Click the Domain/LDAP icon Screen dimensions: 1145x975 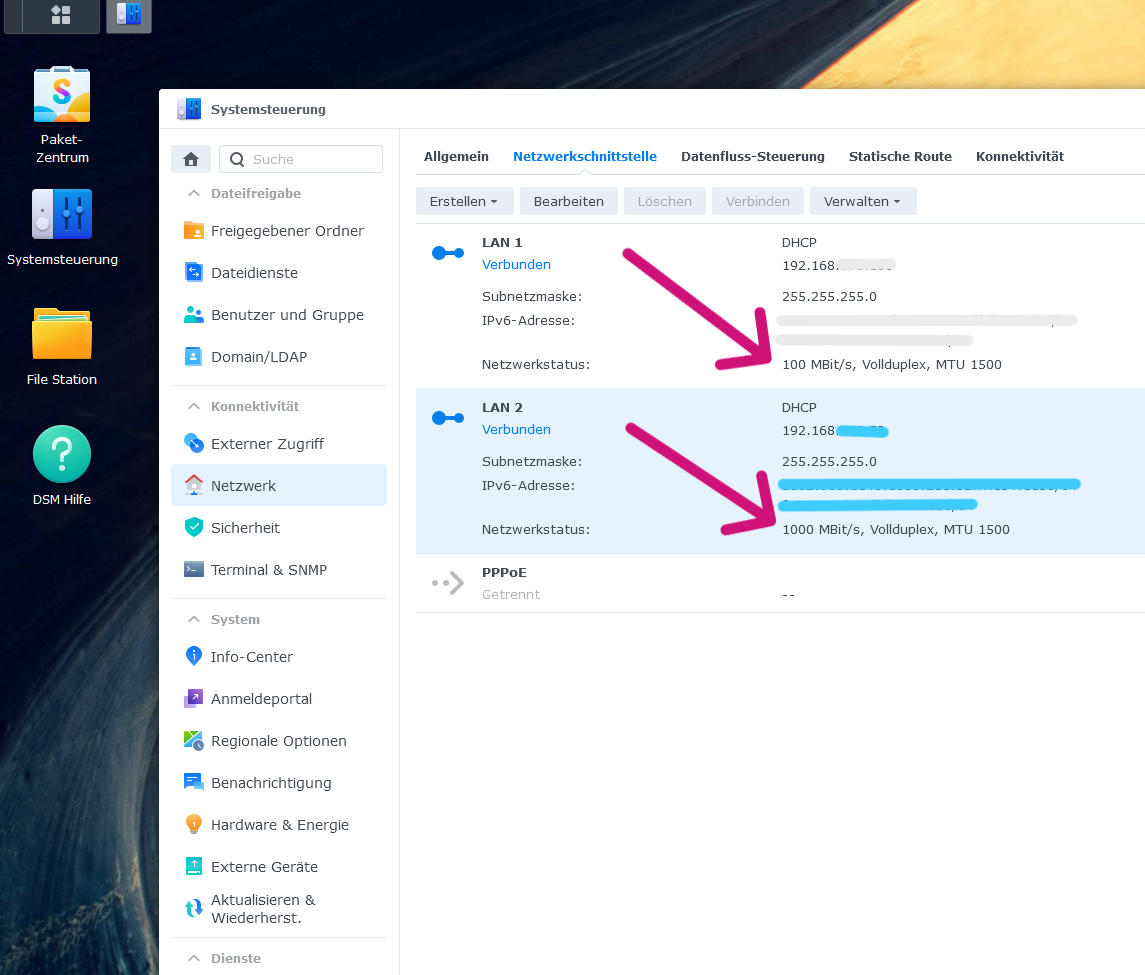pyautogui.click(x=194, y=356)
